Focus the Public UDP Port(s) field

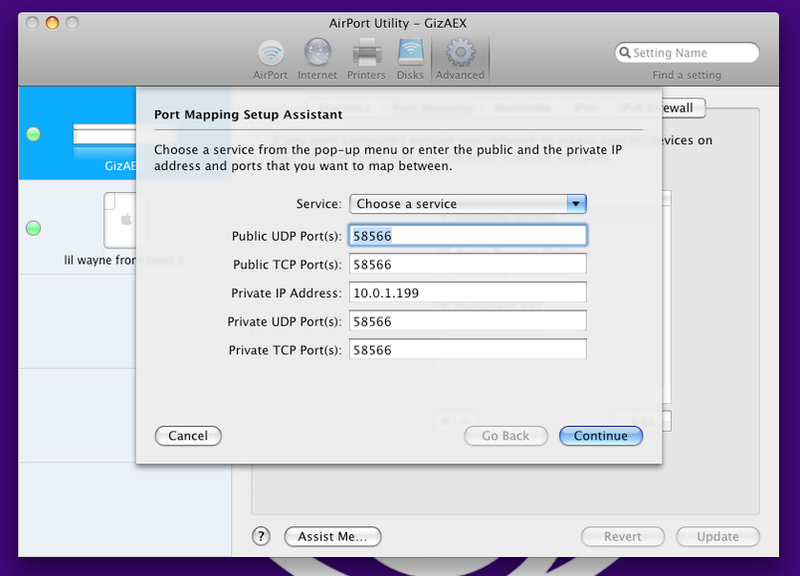click(x=468, y=235)
